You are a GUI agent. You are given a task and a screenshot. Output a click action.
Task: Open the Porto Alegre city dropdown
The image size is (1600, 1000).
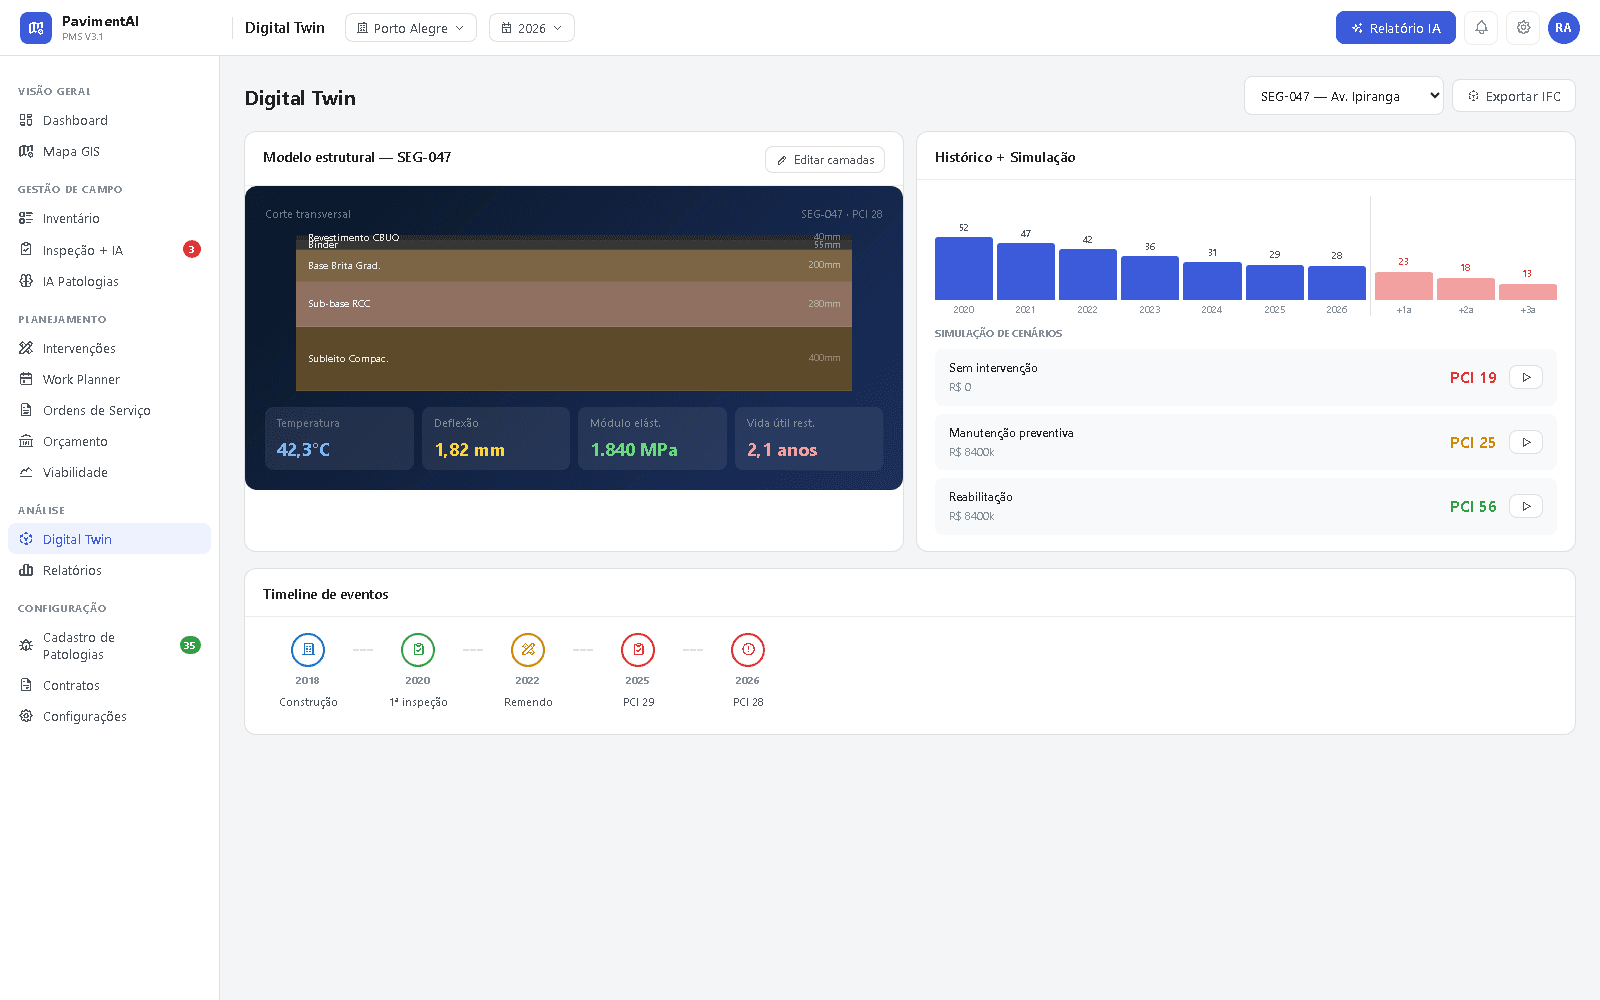pos(411,28)
